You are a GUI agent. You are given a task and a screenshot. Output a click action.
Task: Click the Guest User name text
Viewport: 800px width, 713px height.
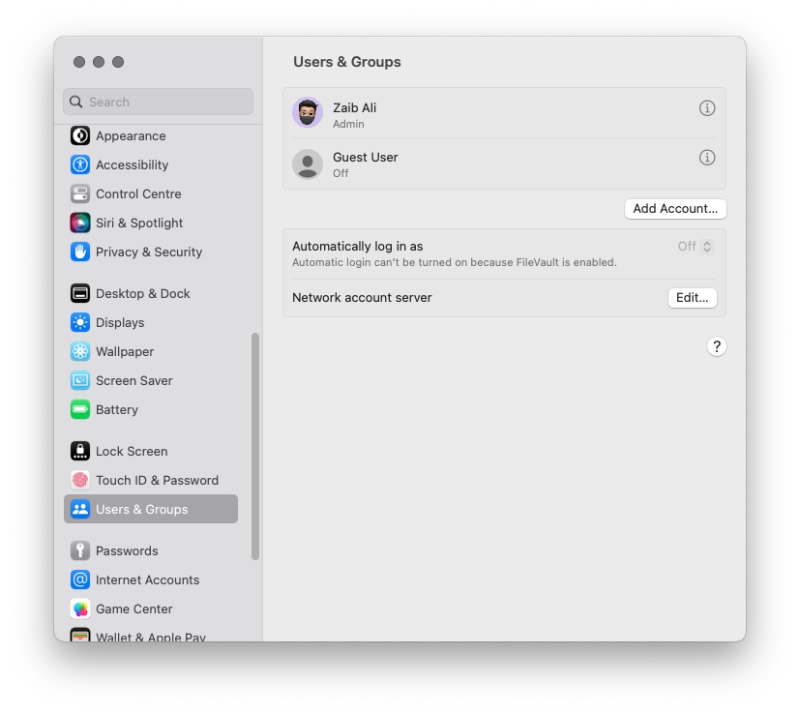click(365, 157)
